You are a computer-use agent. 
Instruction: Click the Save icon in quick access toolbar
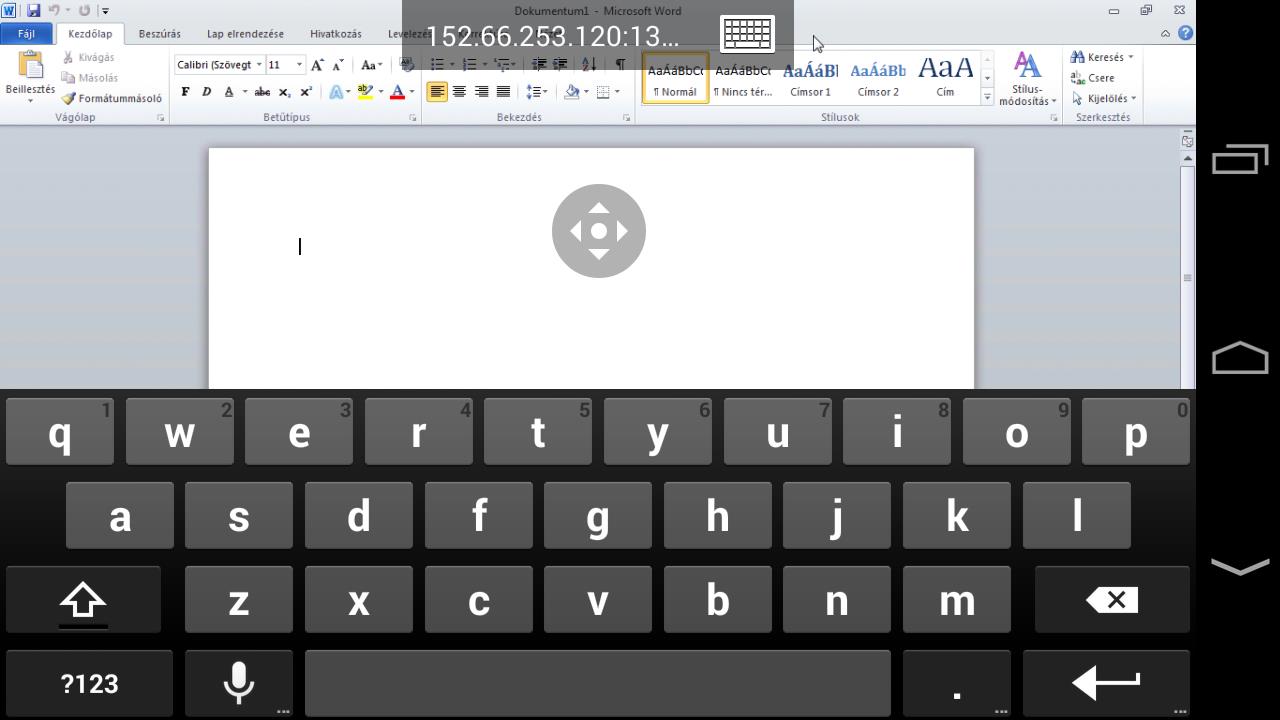[33, 11]
